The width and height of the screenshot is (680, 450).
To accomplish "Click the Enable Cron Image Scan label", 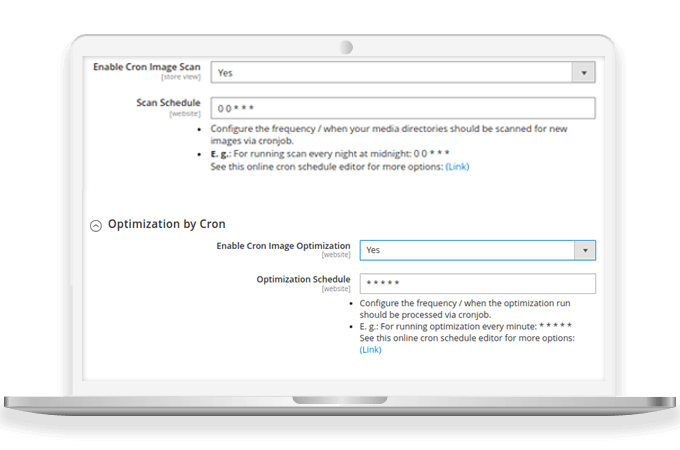I will [146, 66].
